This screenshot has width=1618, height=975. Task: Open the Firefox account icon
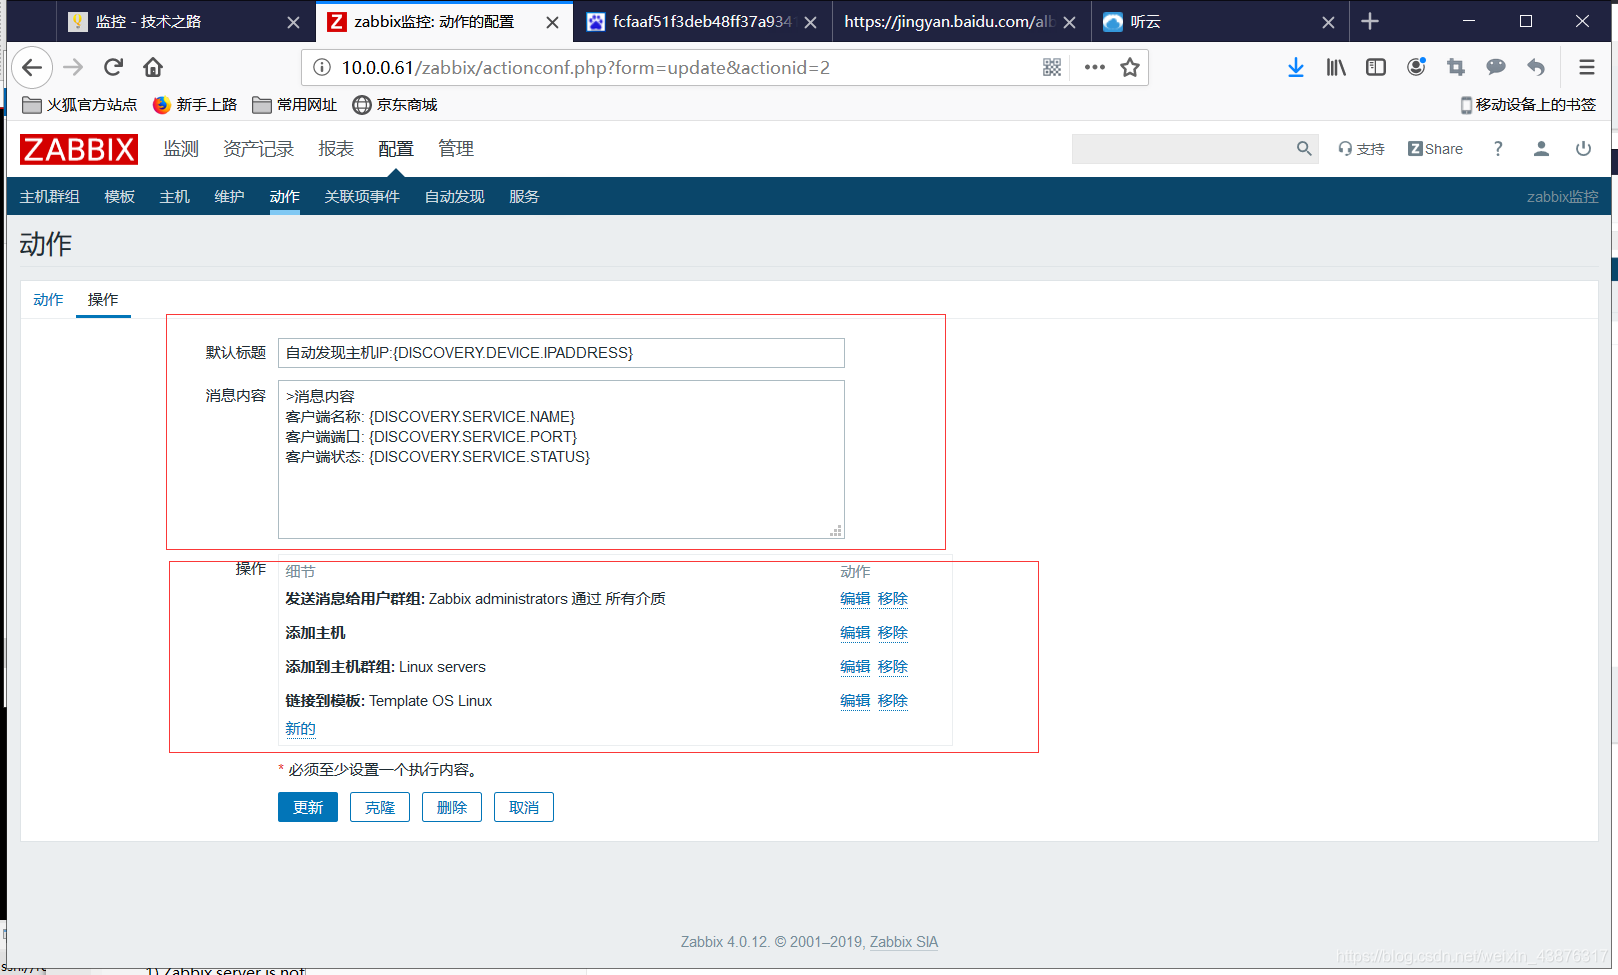coord(1416,67)
